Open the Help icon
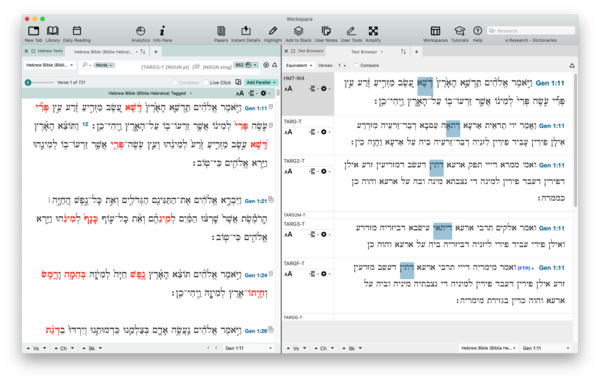 click(x=478, y=31)
